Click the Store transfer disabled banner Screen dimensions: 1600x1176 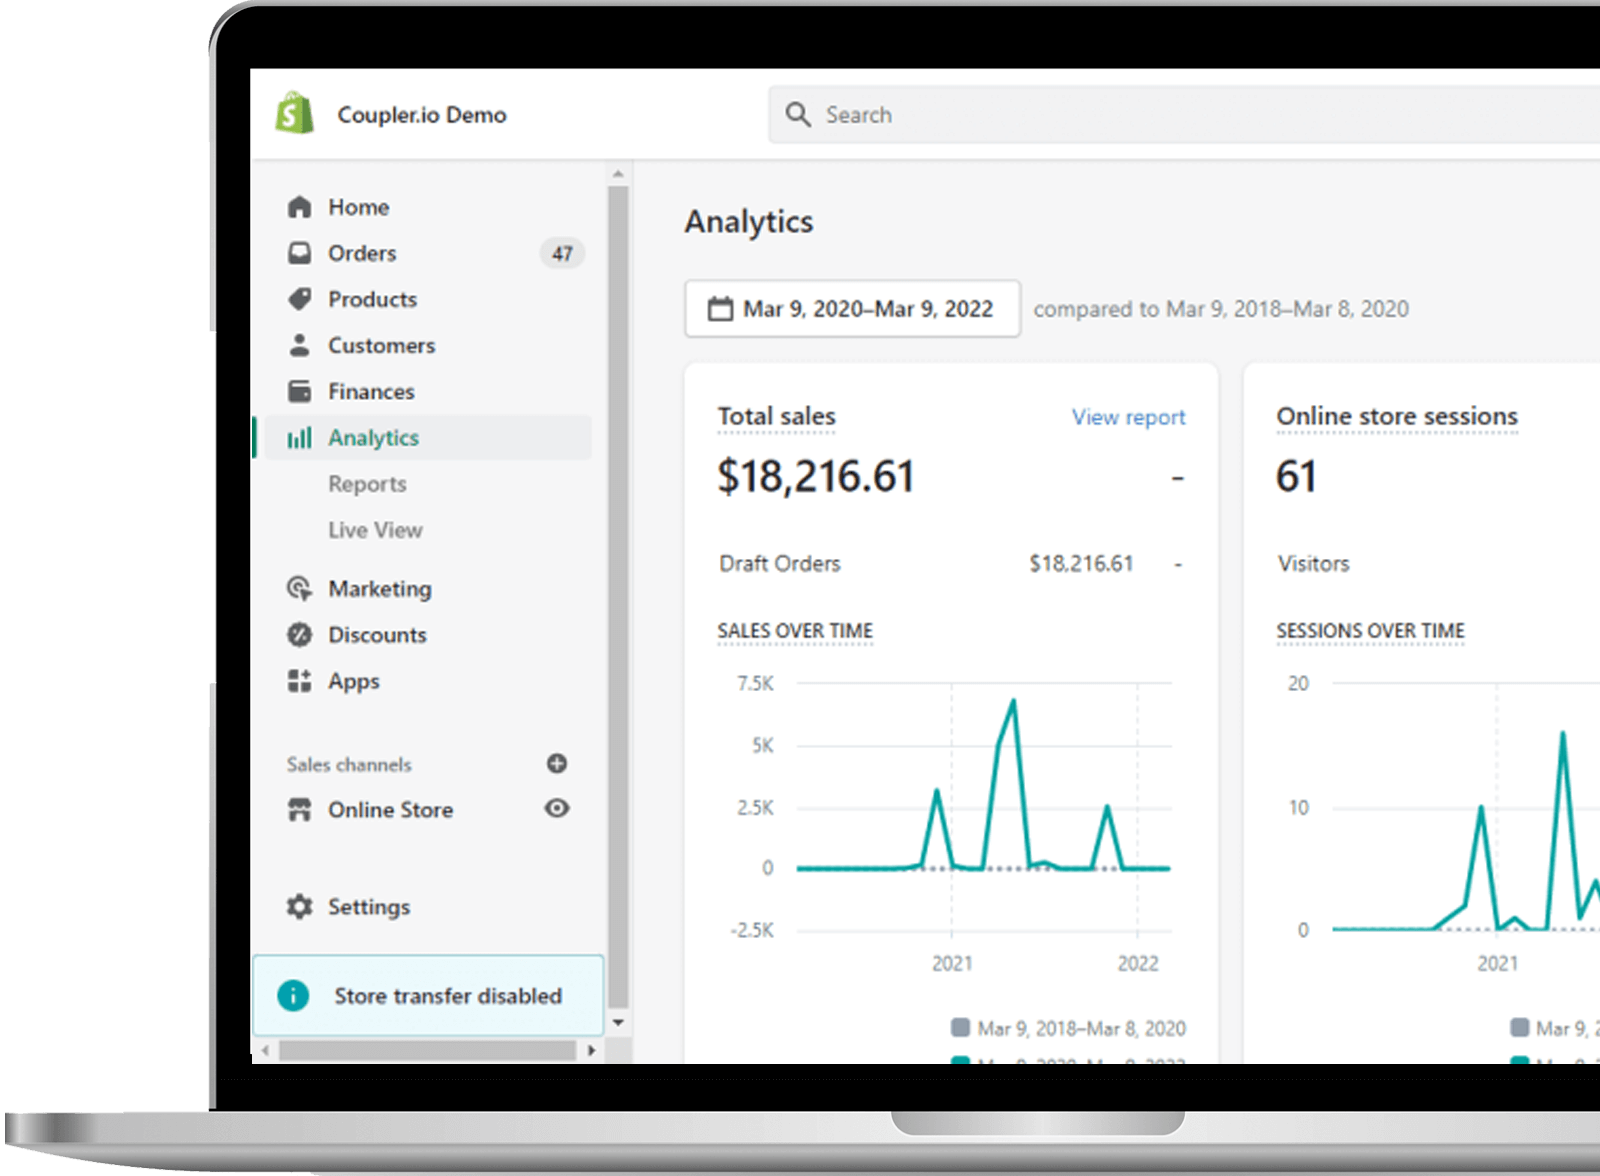pos(428,995)
